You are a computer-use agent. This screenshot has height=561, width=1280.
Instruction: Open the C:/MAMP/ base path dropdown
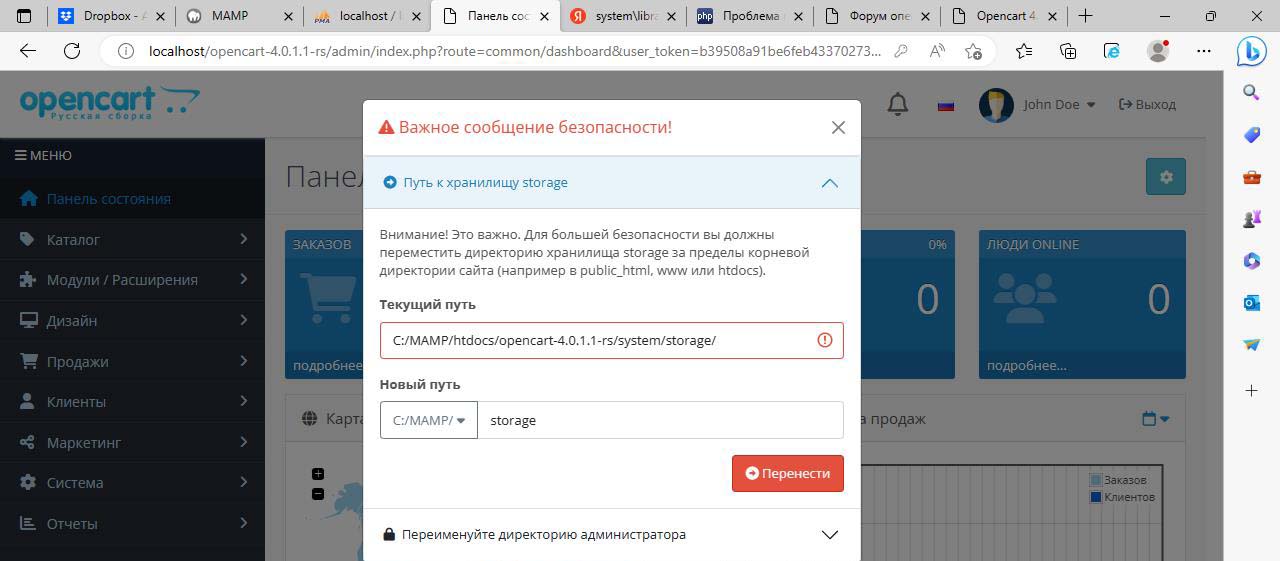pos(429,420)
